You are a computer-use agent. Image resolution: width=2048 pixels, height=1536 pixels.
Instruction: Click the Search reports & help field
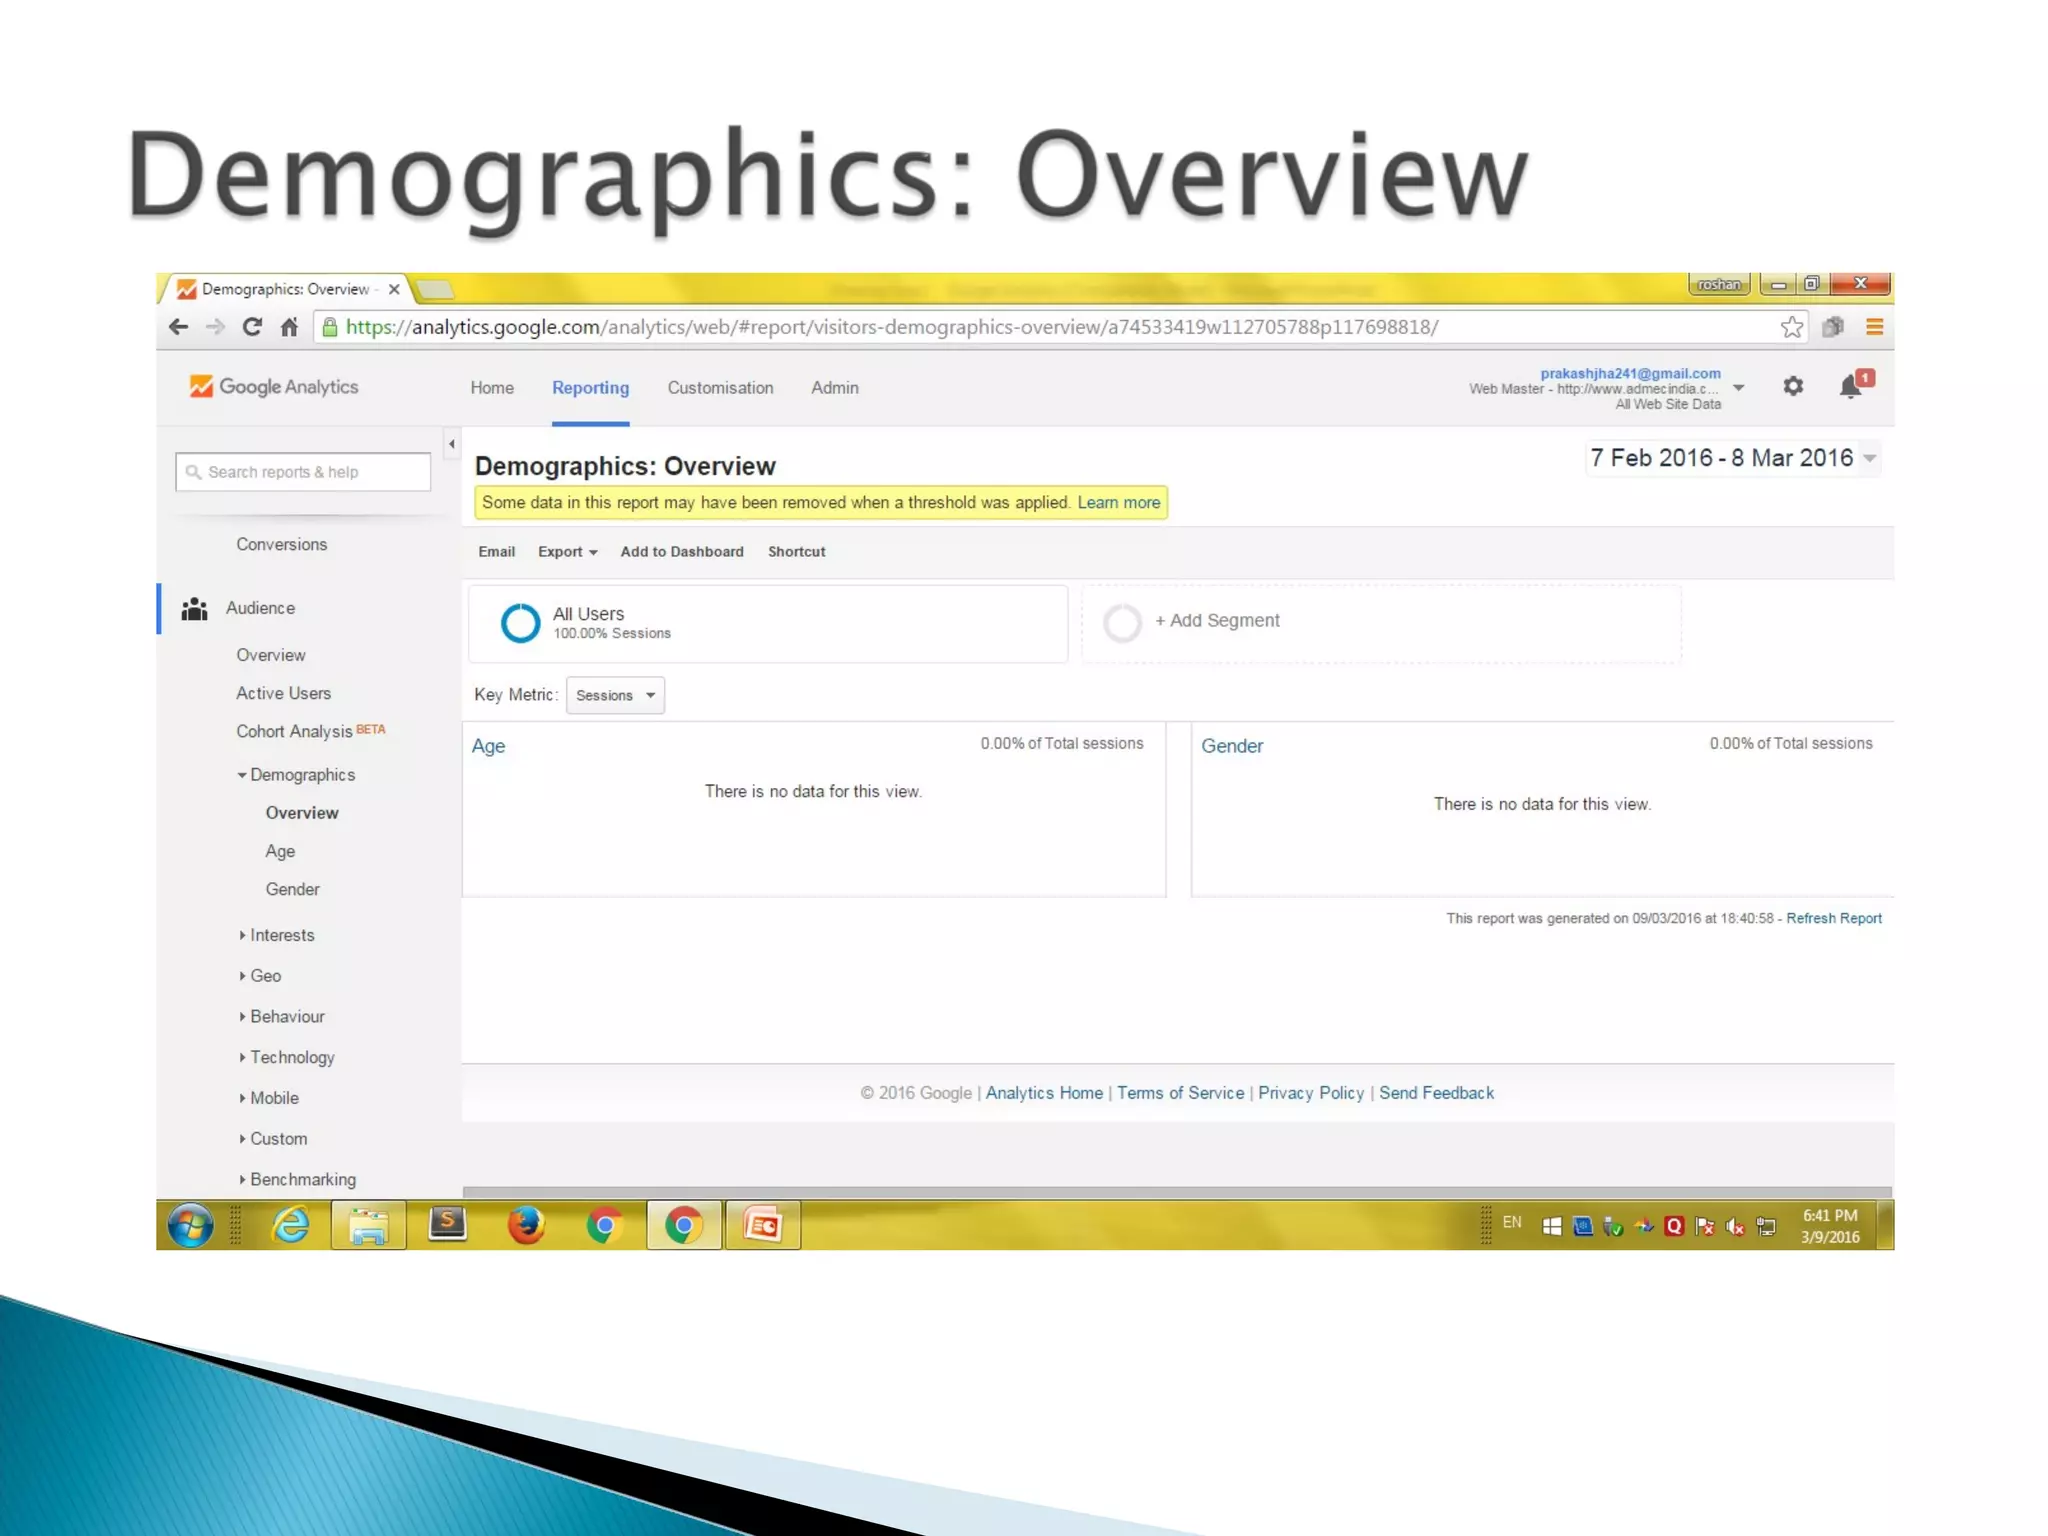(304, 472)
